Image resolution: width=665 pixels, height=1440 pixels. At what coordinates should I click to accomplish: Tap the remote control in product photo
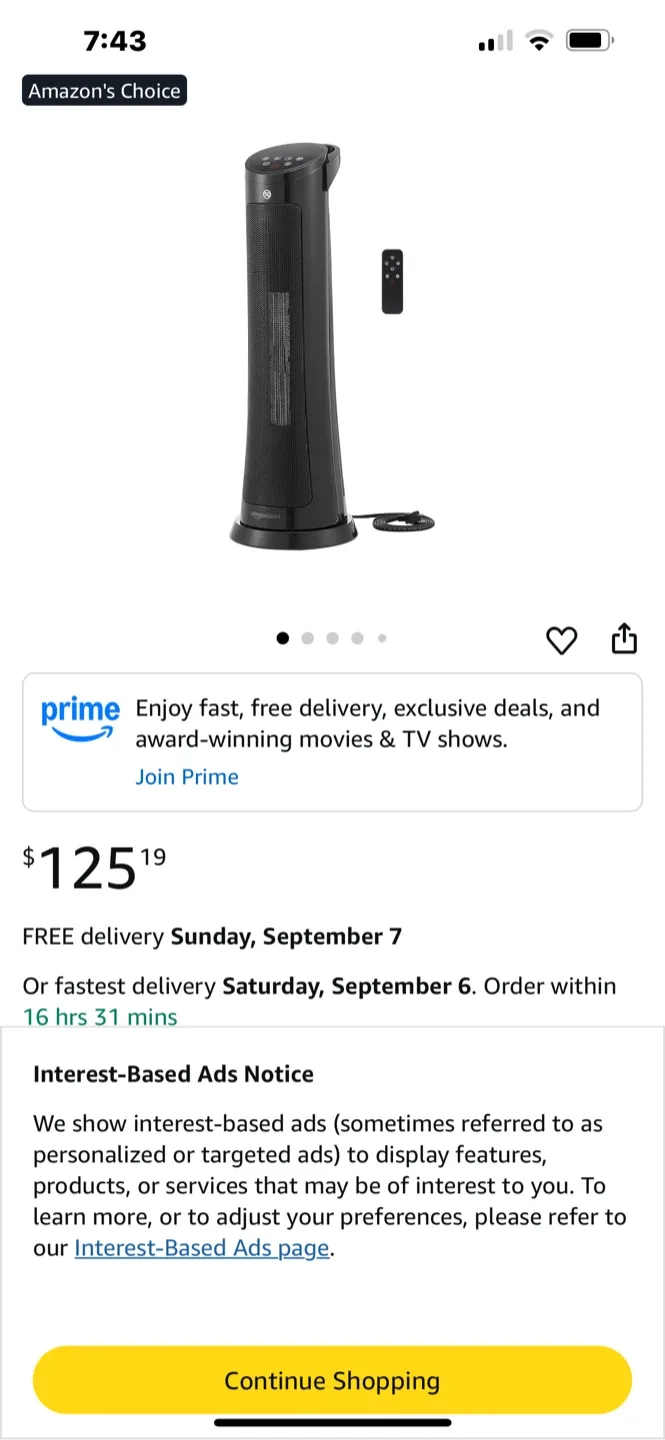(393, 281)
